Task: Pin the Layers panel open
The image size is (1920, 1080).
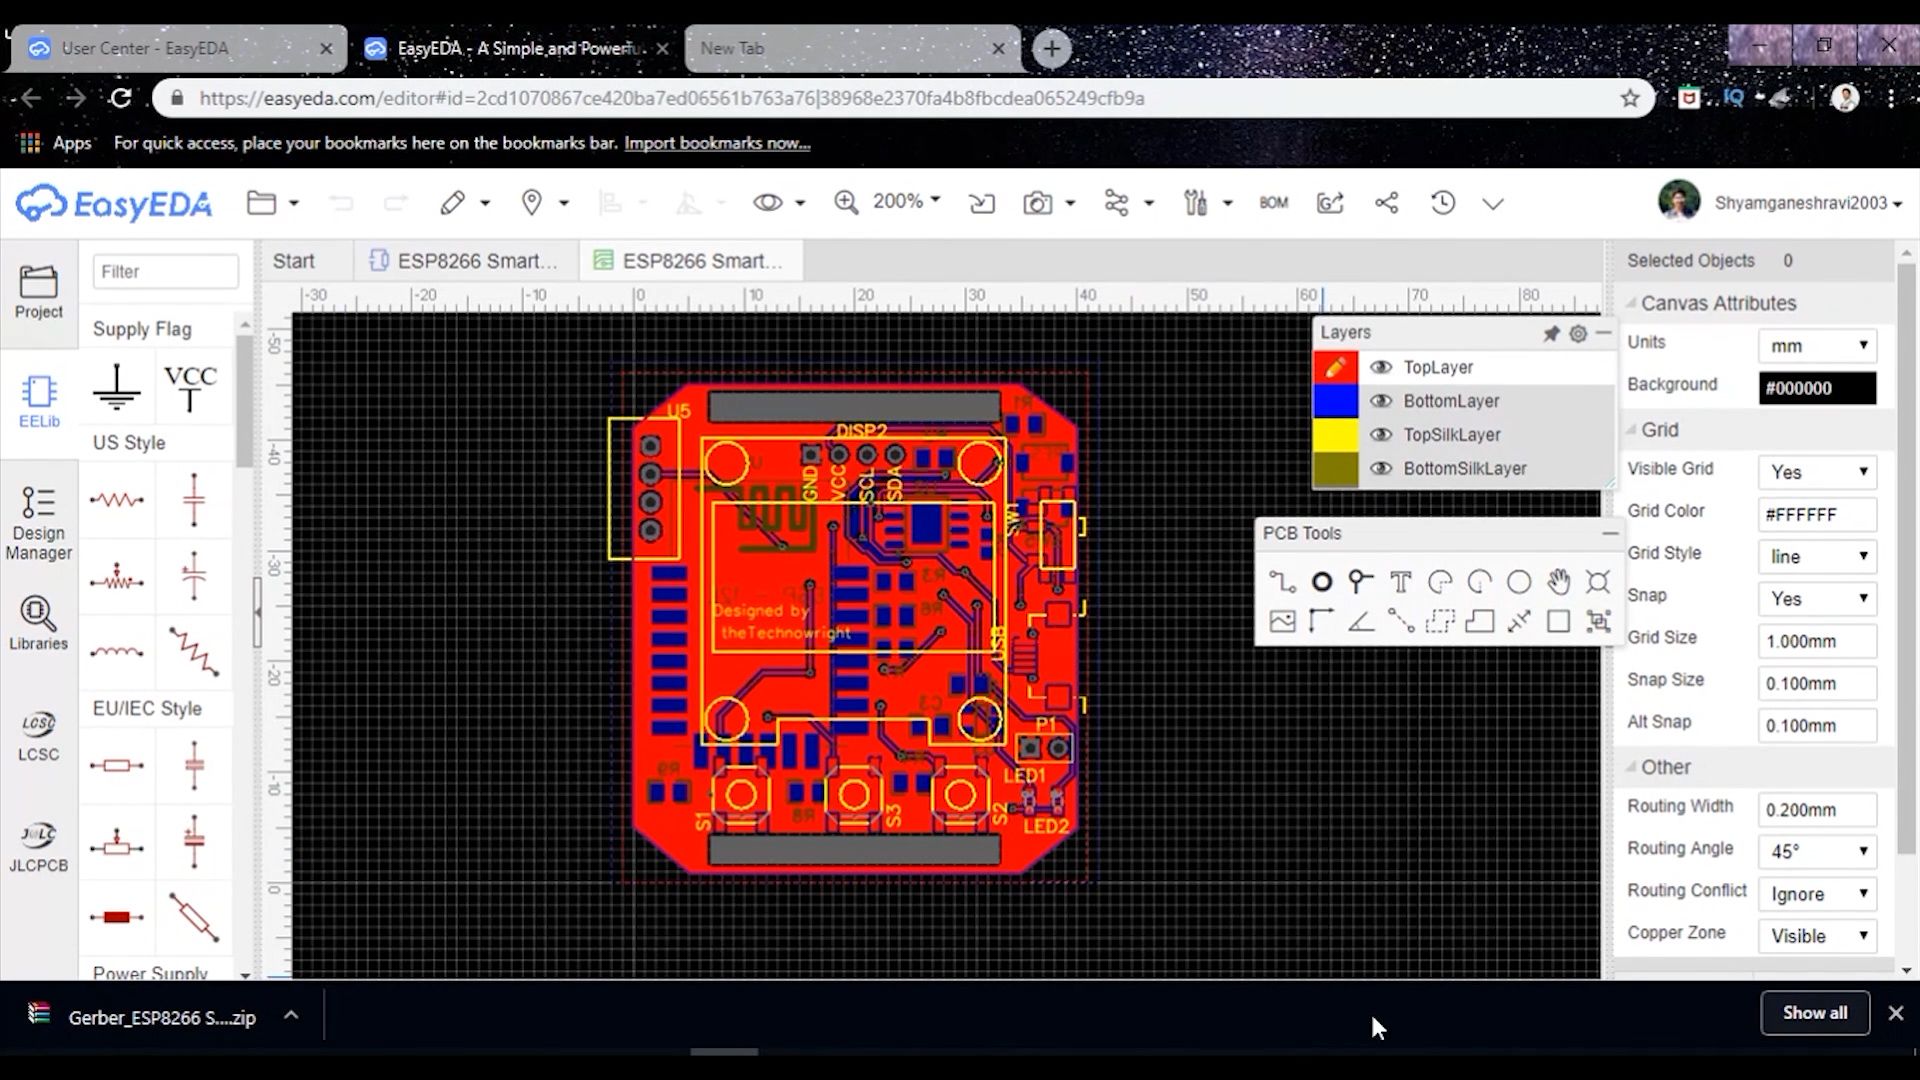Action: (x=1552, y=332)
